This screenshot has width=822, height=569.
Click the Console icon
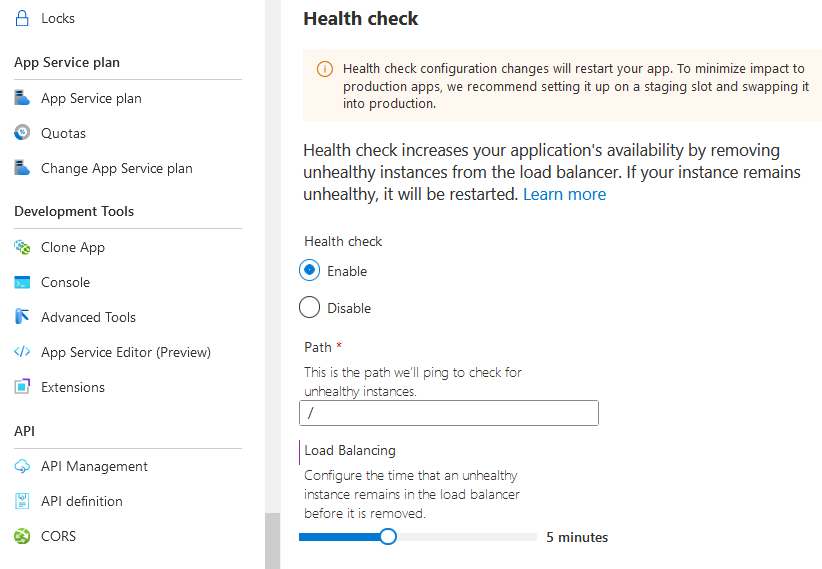click(x=22, y=282)
